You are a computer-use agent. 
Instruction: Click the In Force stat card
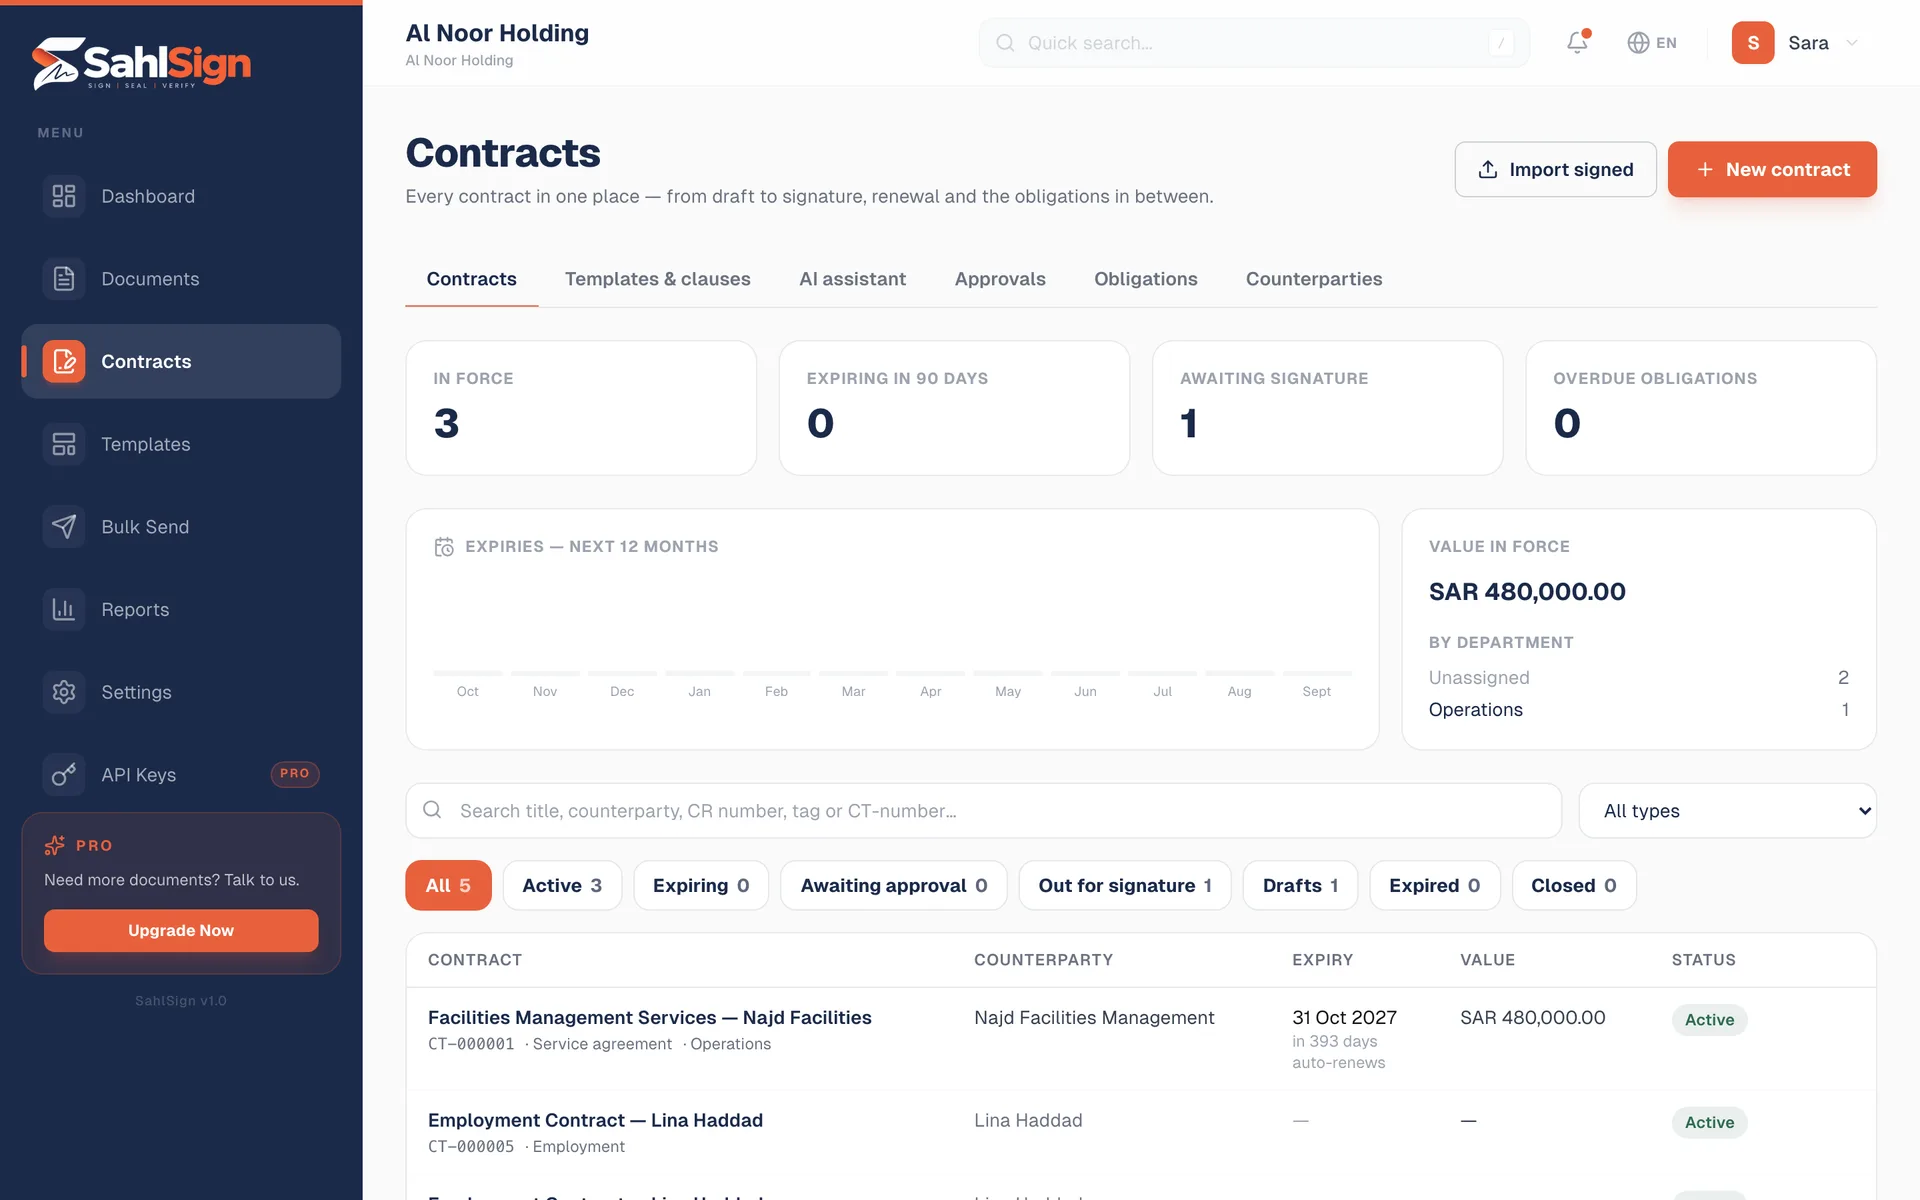pos(581,408)
